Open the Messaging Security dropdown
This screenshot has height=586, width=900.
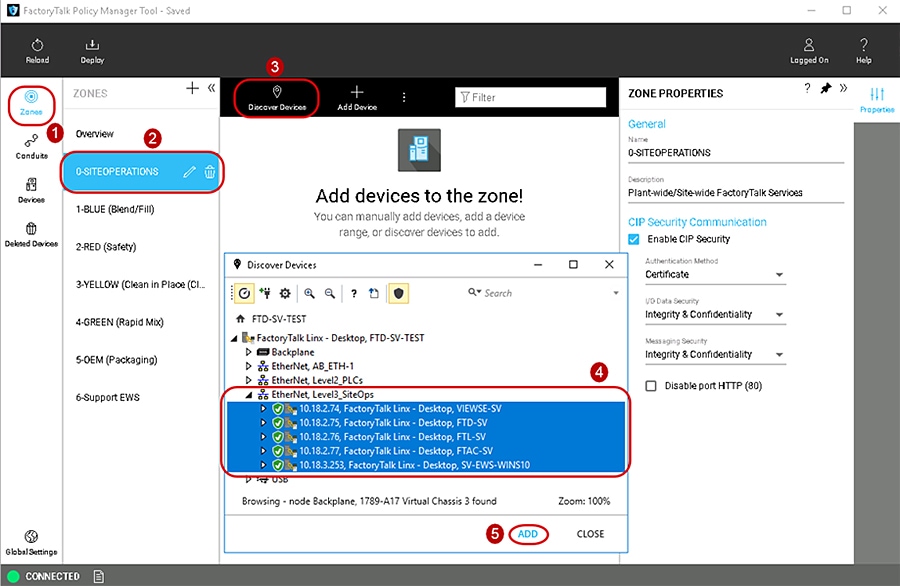[715, 355]
